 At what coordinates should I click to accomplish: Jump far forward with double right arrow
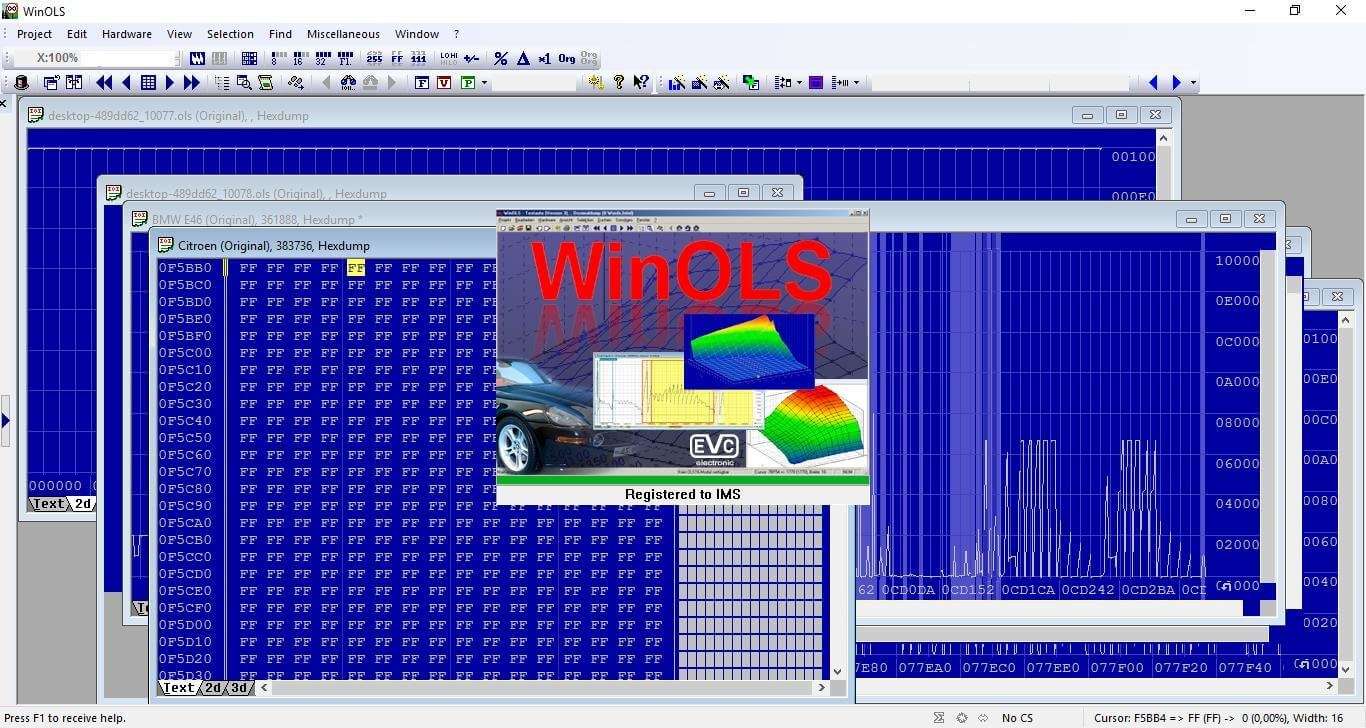192,83
